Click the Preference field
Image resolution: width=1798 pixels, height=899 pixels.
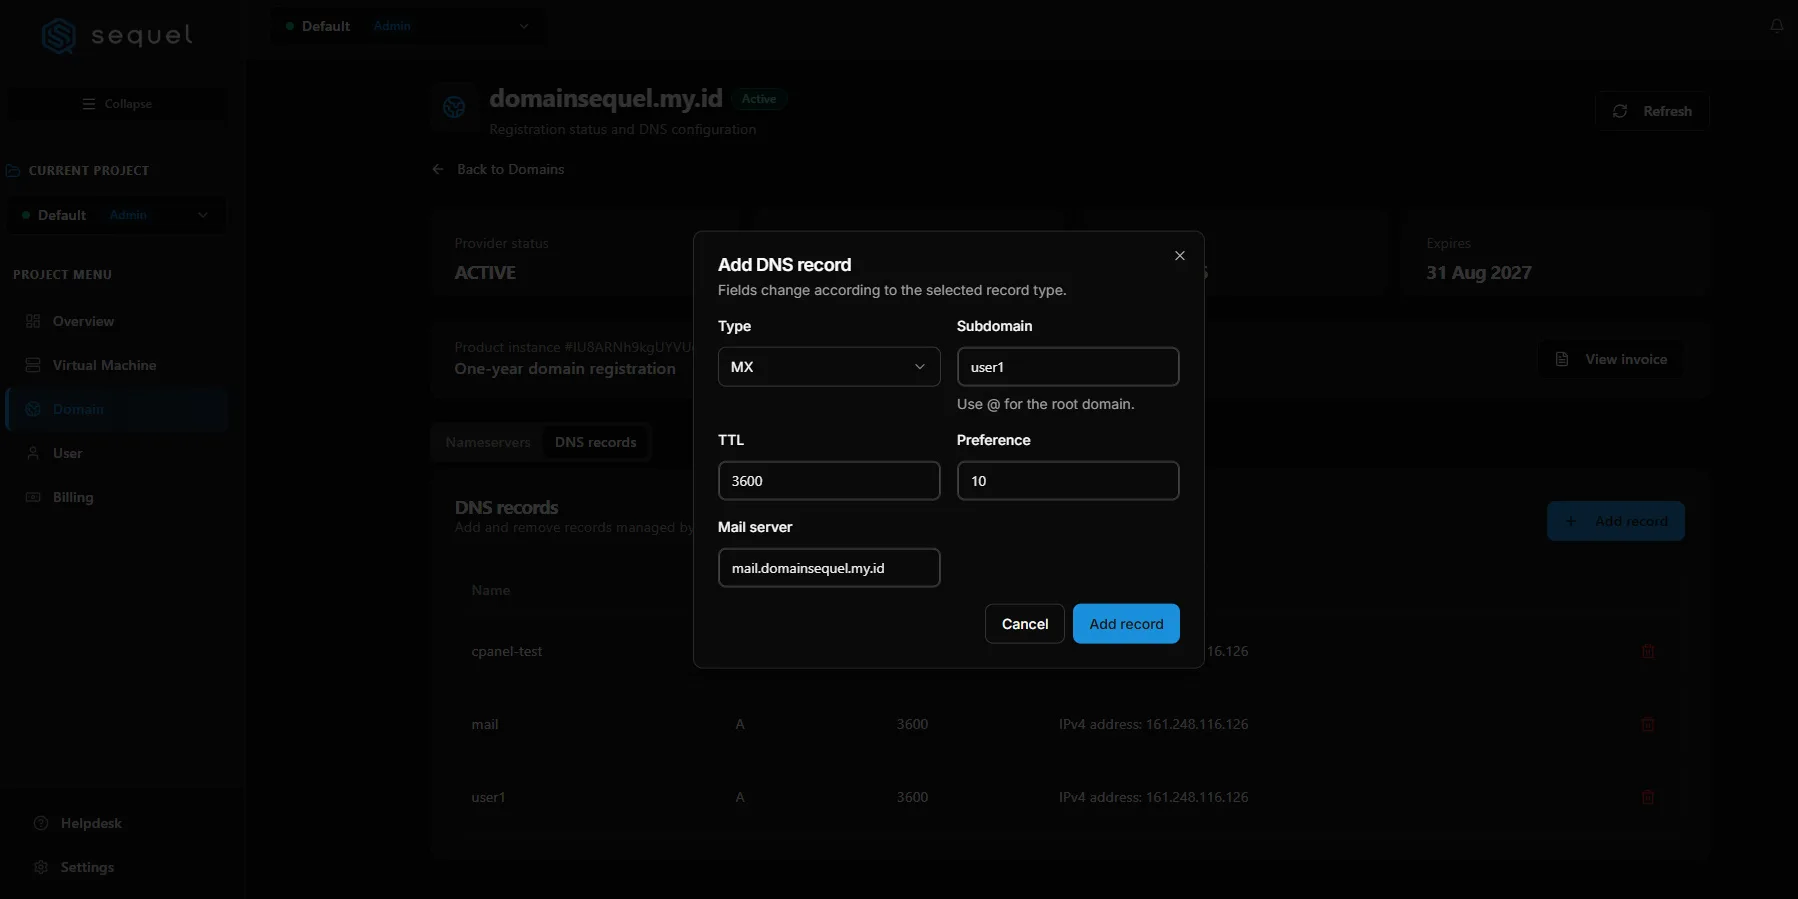pyautogui.click(x=1068, y=481)
